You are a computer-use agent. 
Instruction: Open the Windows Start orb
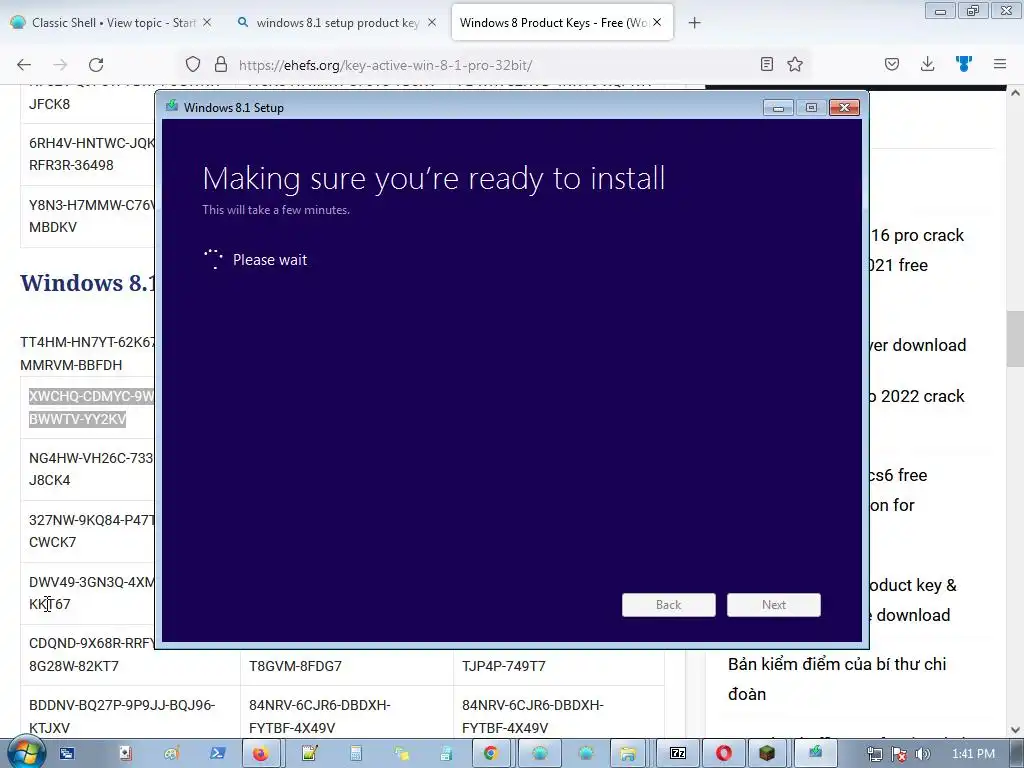[x=24, y=753]
